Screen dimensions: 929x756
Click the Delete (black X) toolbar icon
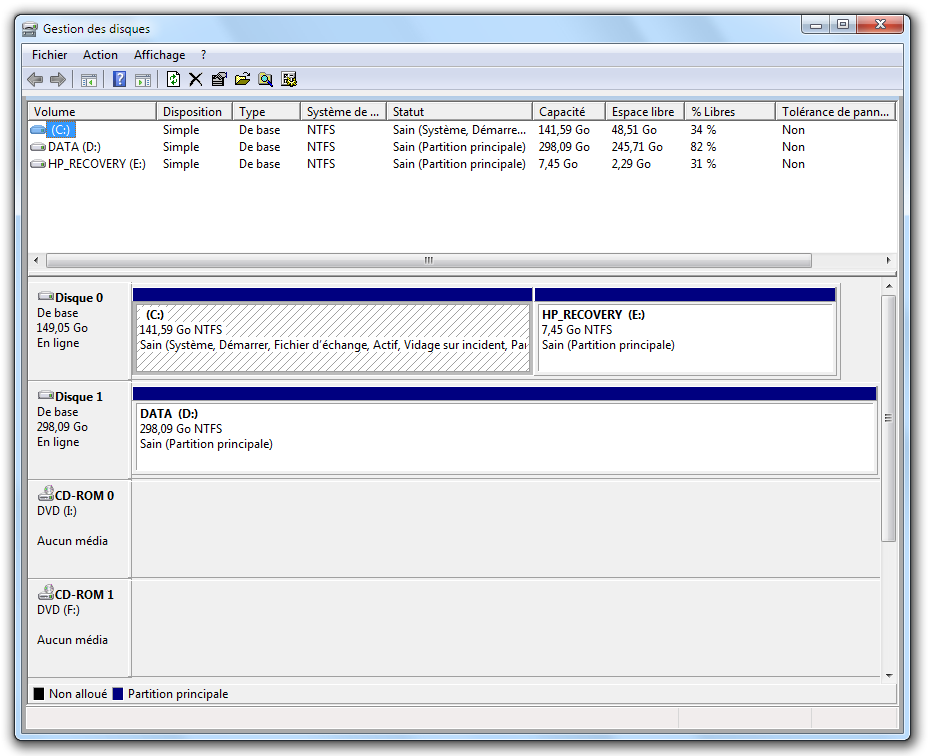(x=196, y=80)
